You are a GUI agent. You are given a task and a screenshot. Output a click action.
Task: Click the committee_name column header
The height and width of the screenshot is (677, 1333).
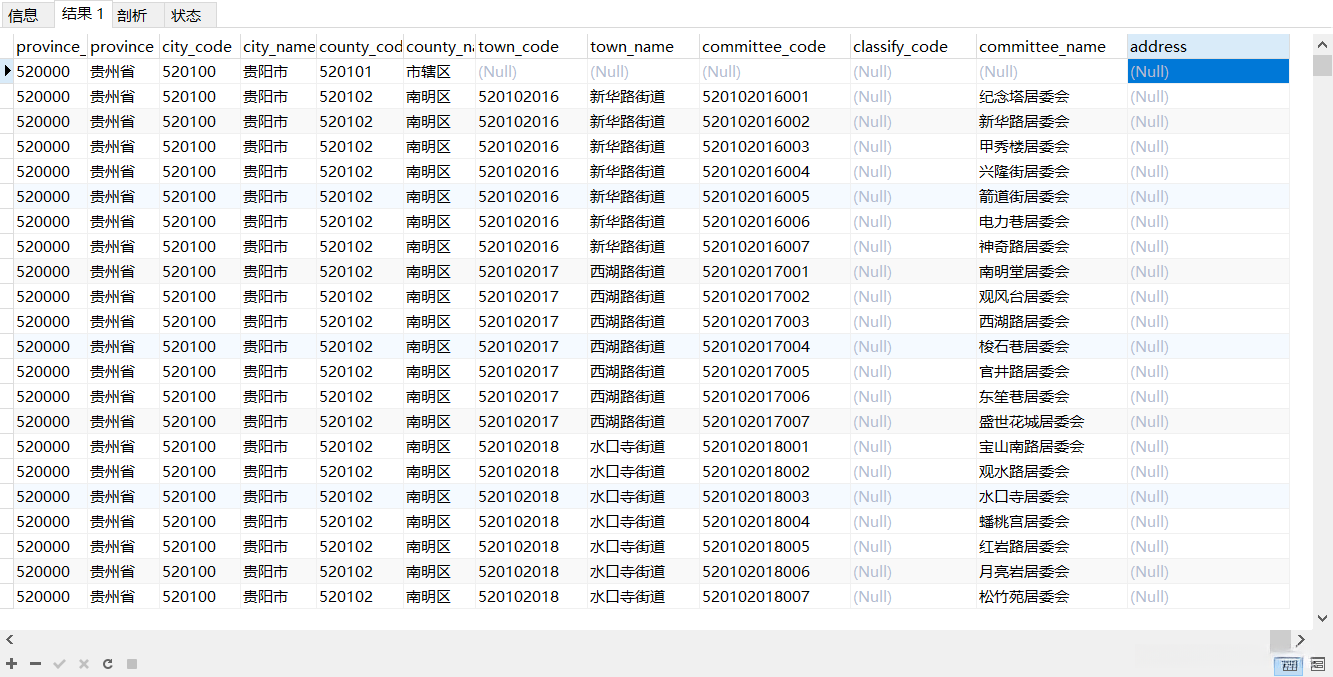click(x=1051, y=46)
